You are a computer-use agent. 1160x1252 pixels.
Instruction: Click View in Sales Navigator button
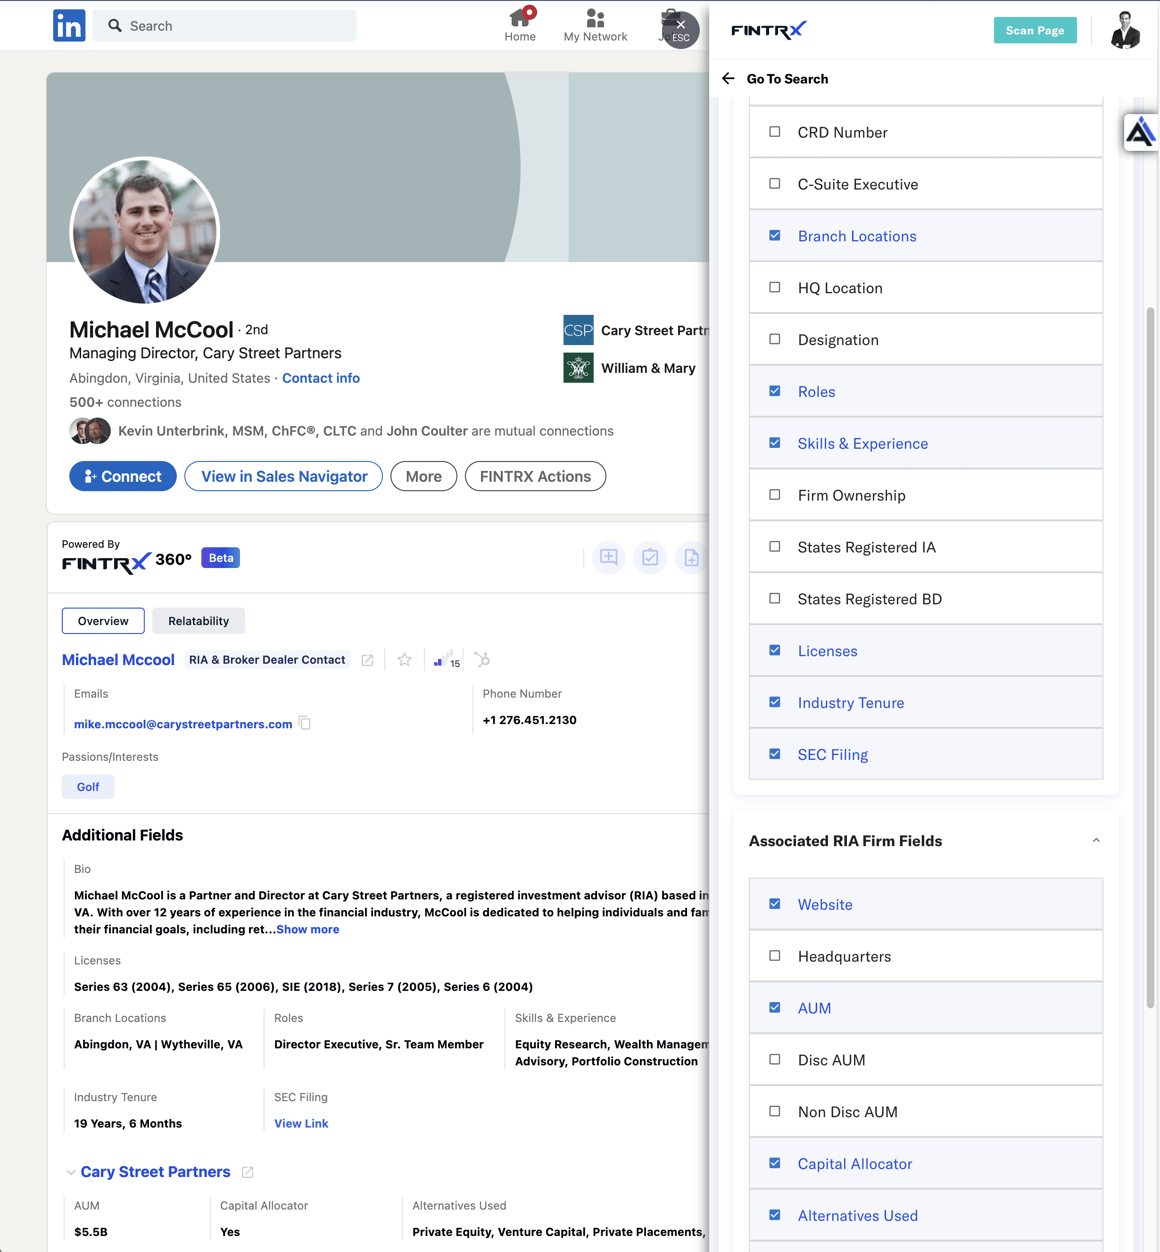pyautogui.click(x=284, y=476)
